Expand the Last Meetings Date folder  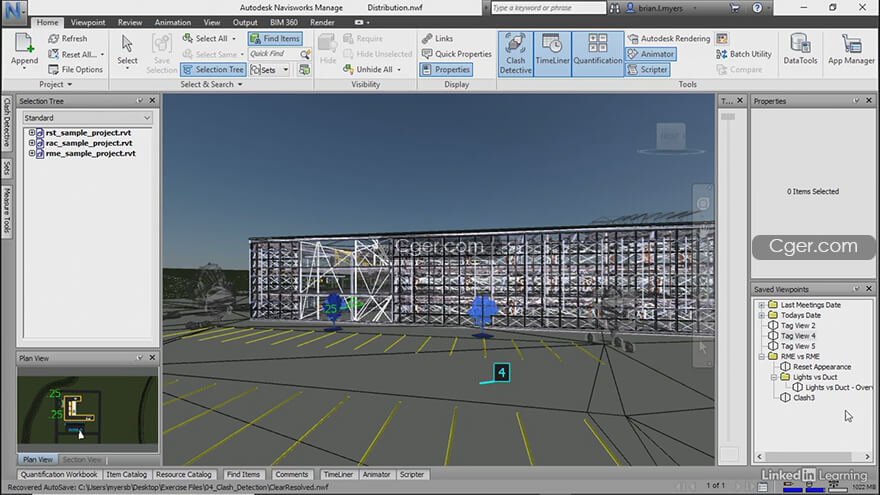[x=762, y=305]
